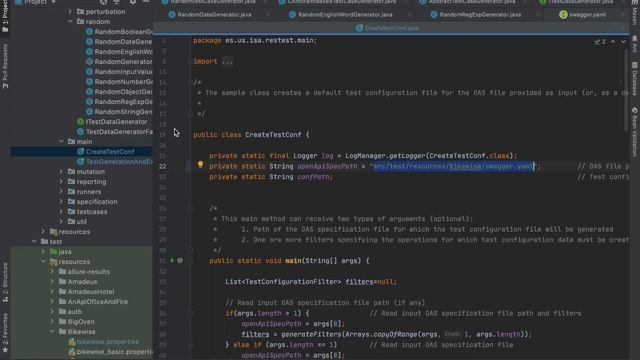Select the AnApiOfIceAndFire folder

tap(93, 302)
